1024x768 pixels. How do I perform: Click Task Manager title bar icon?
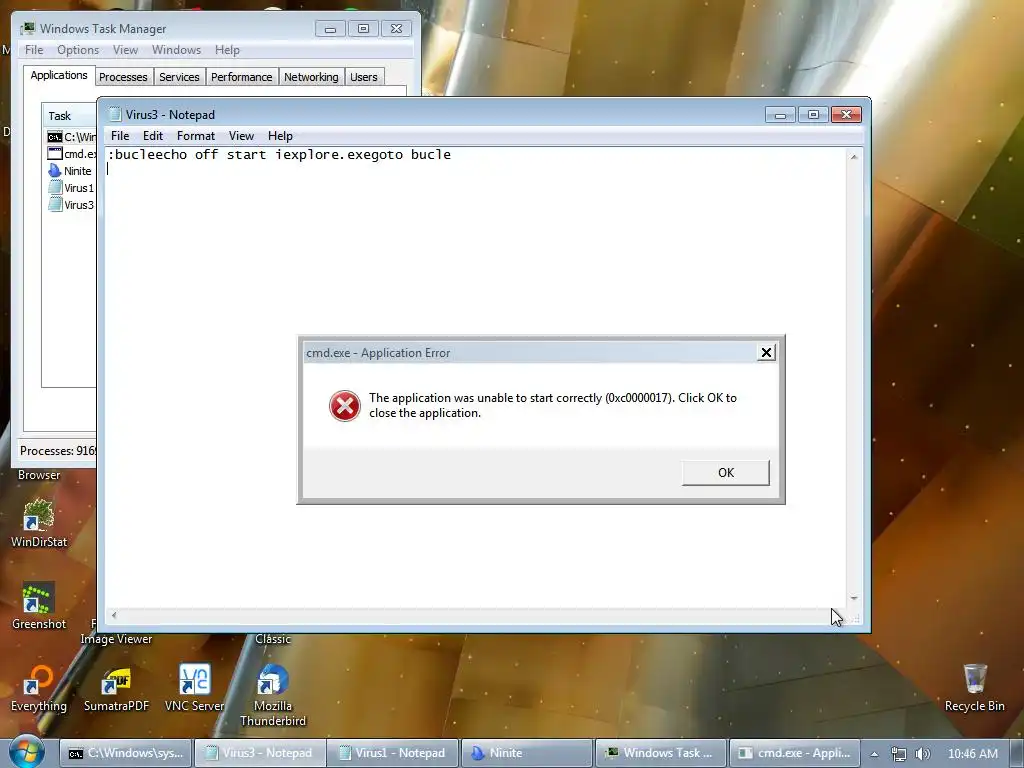pyautogui.click(x=28, y=29)
